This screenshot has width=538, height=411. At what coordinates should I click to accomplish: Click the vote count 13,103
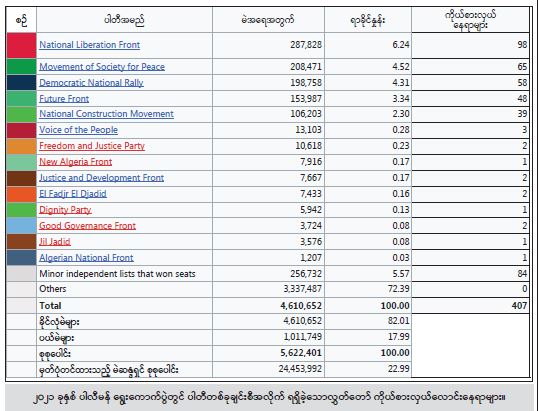click(309, 130)
